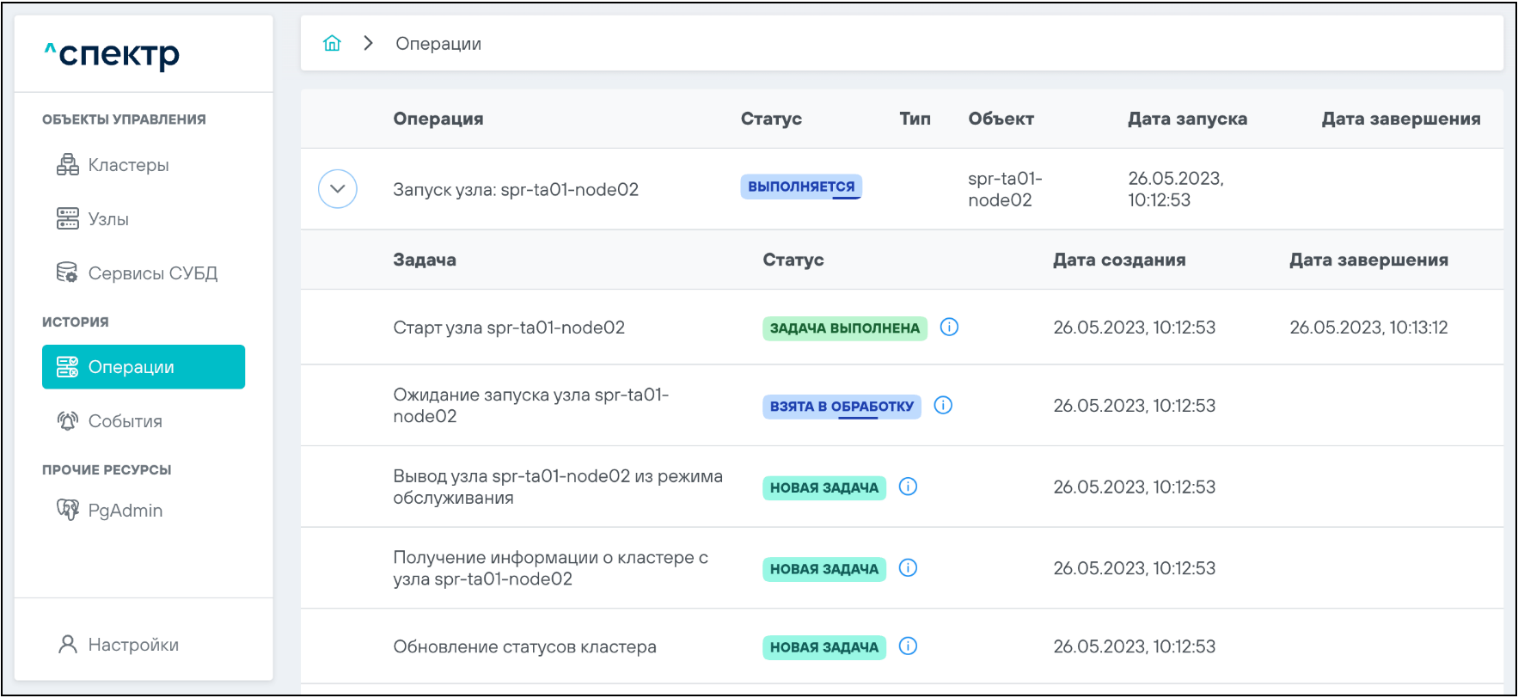Click the ВЗЯТА В ОБРАБОТКУ badge
1518x698 pixels.
[x=841, y=407]
